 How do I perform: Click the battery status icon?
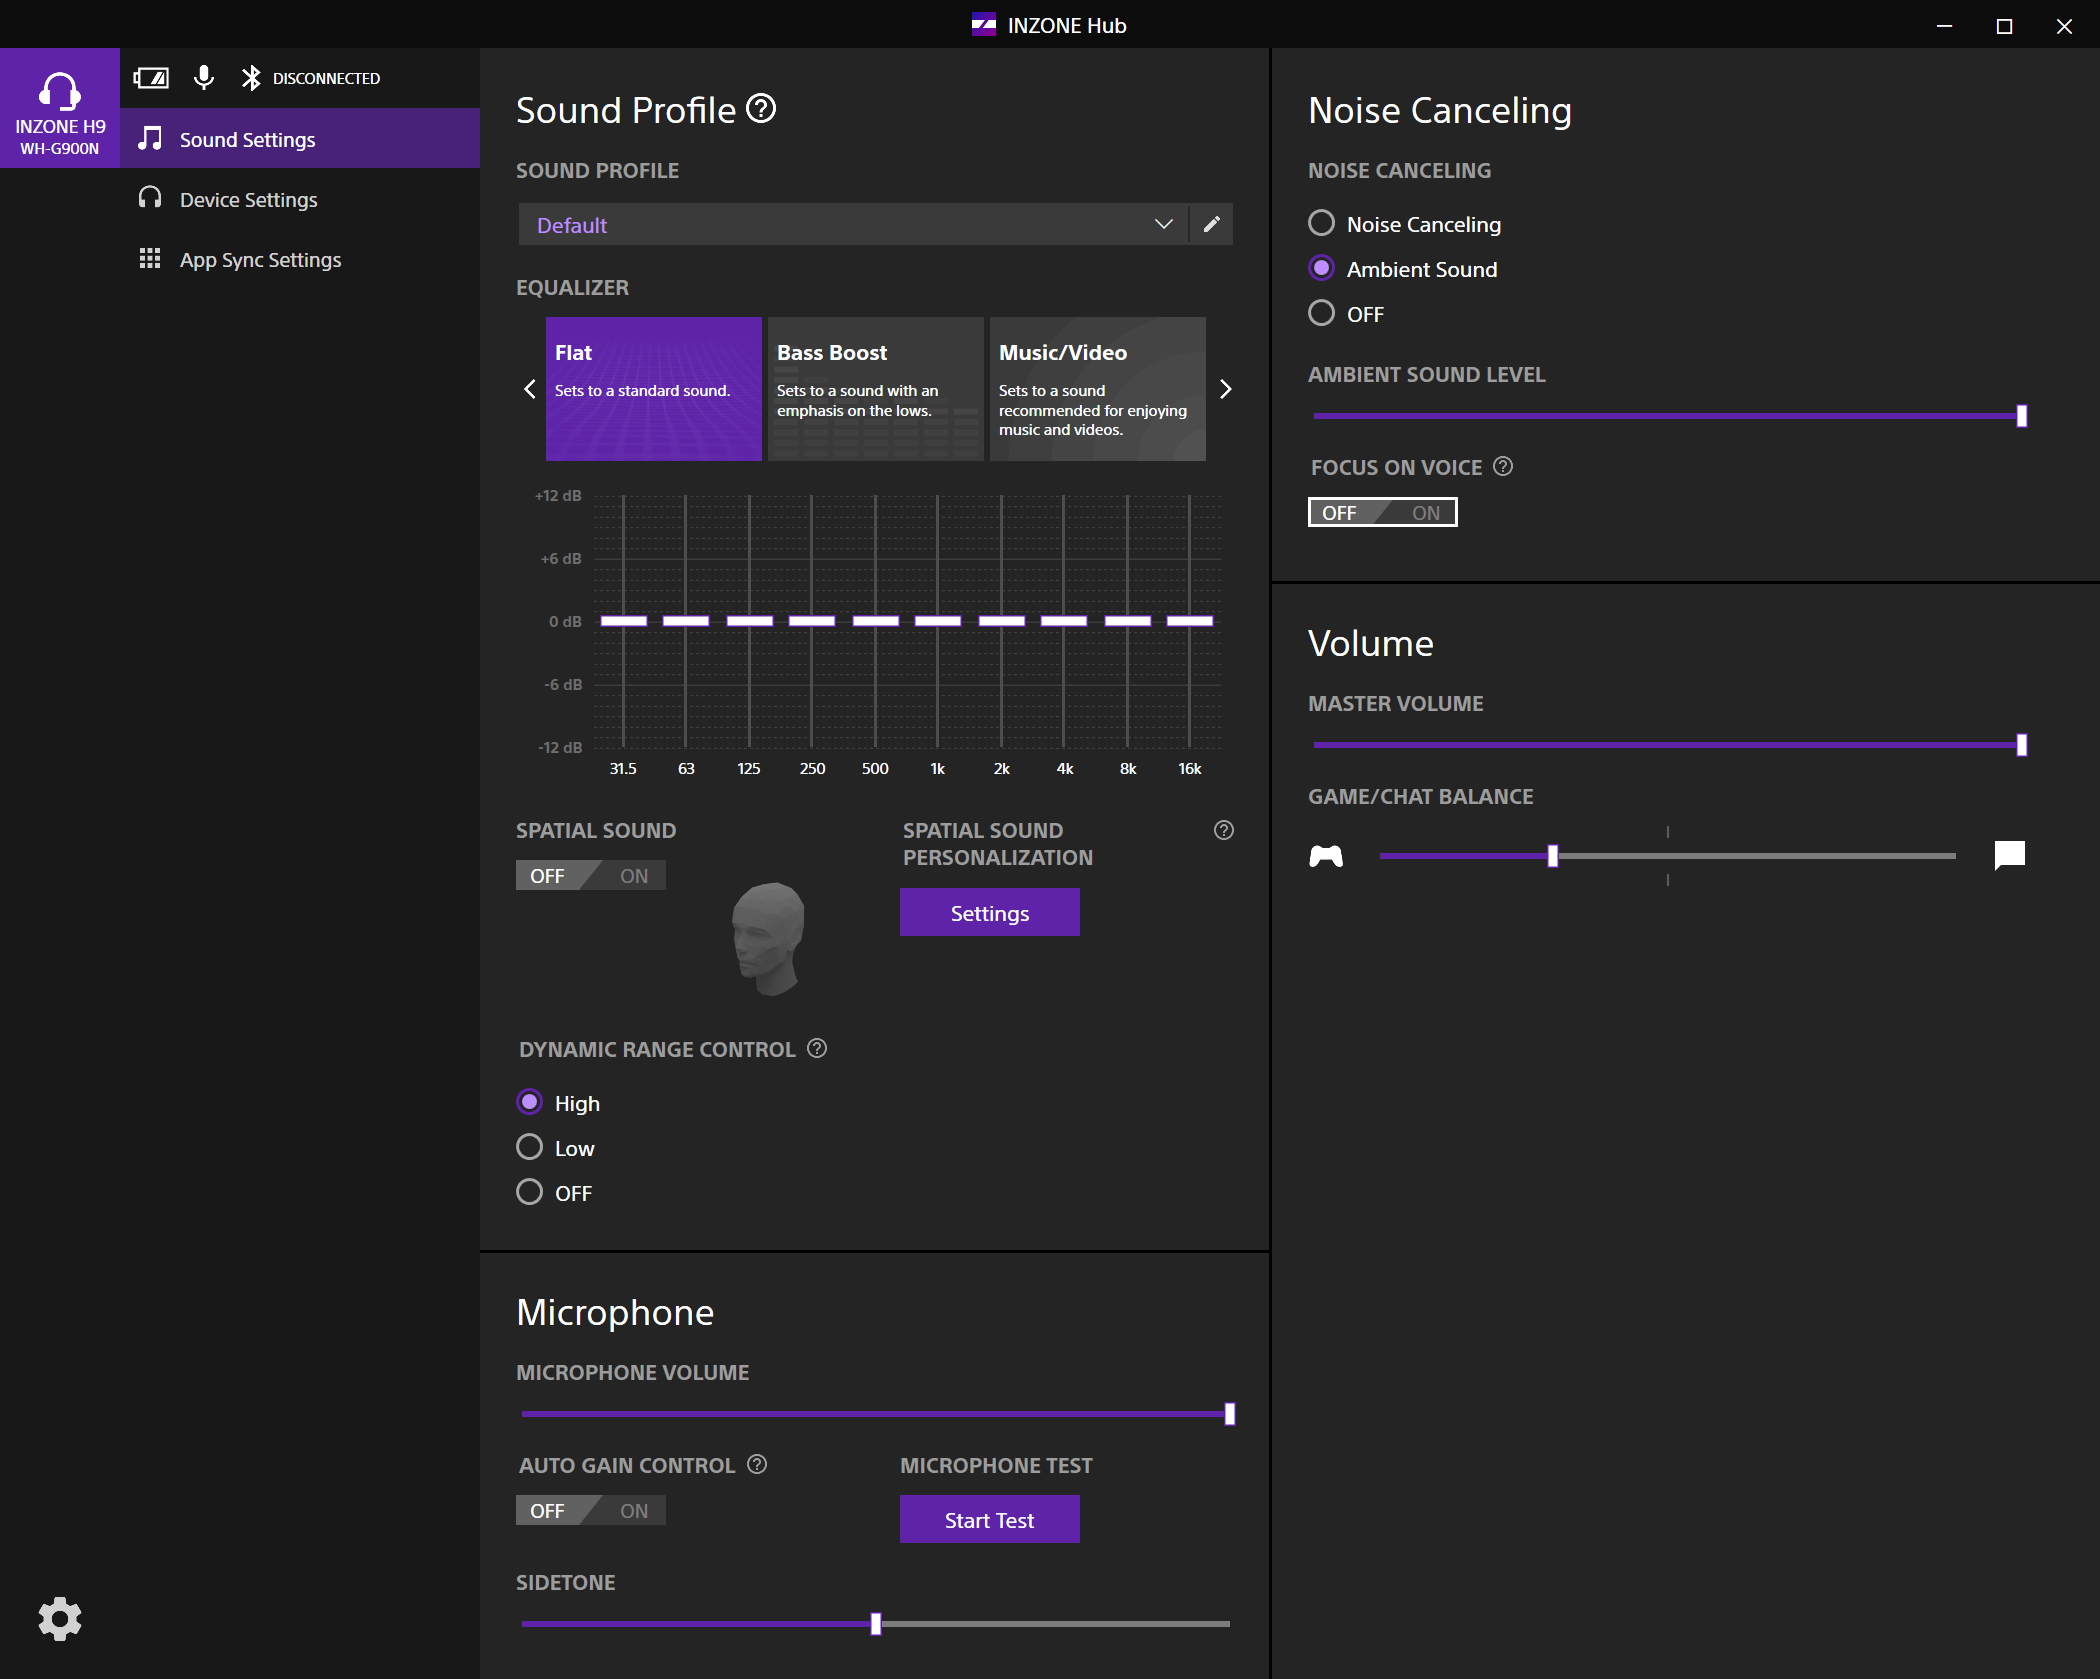tap(151, 77)
